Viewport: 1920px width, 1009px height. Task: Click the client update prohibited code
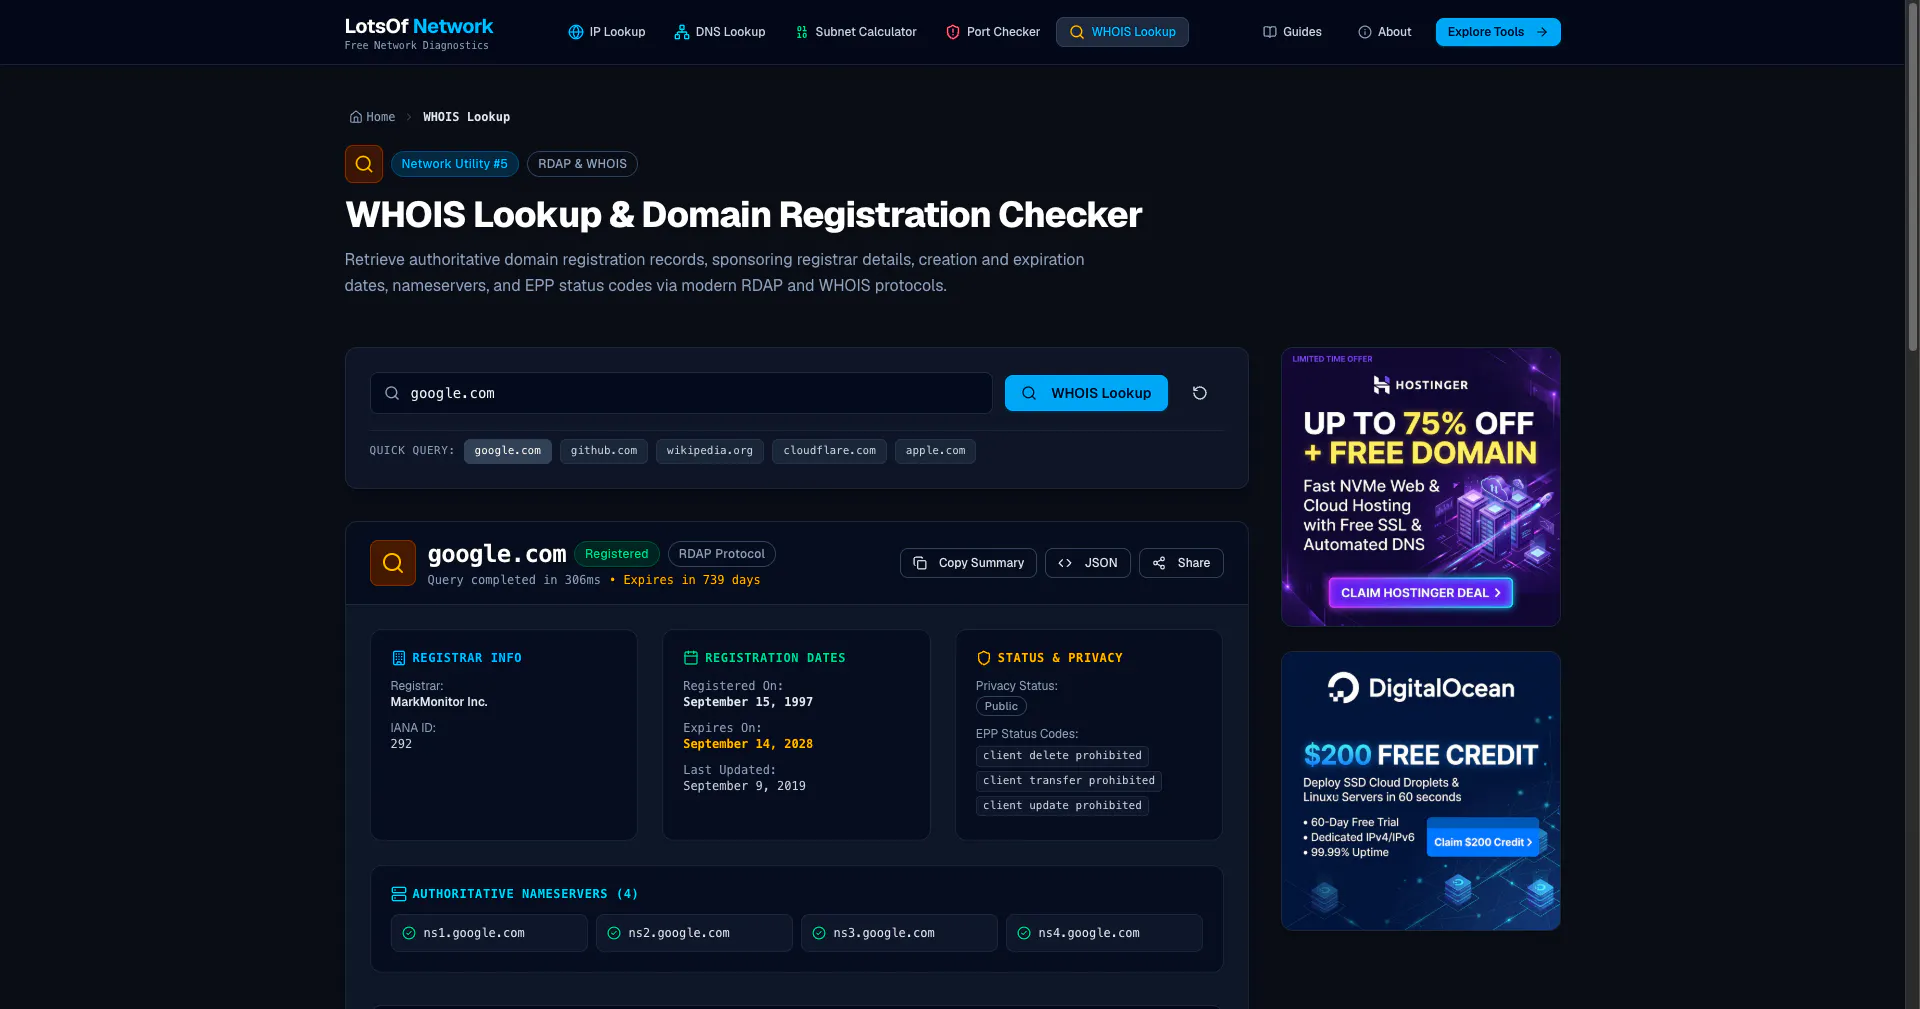(1062, 806)
